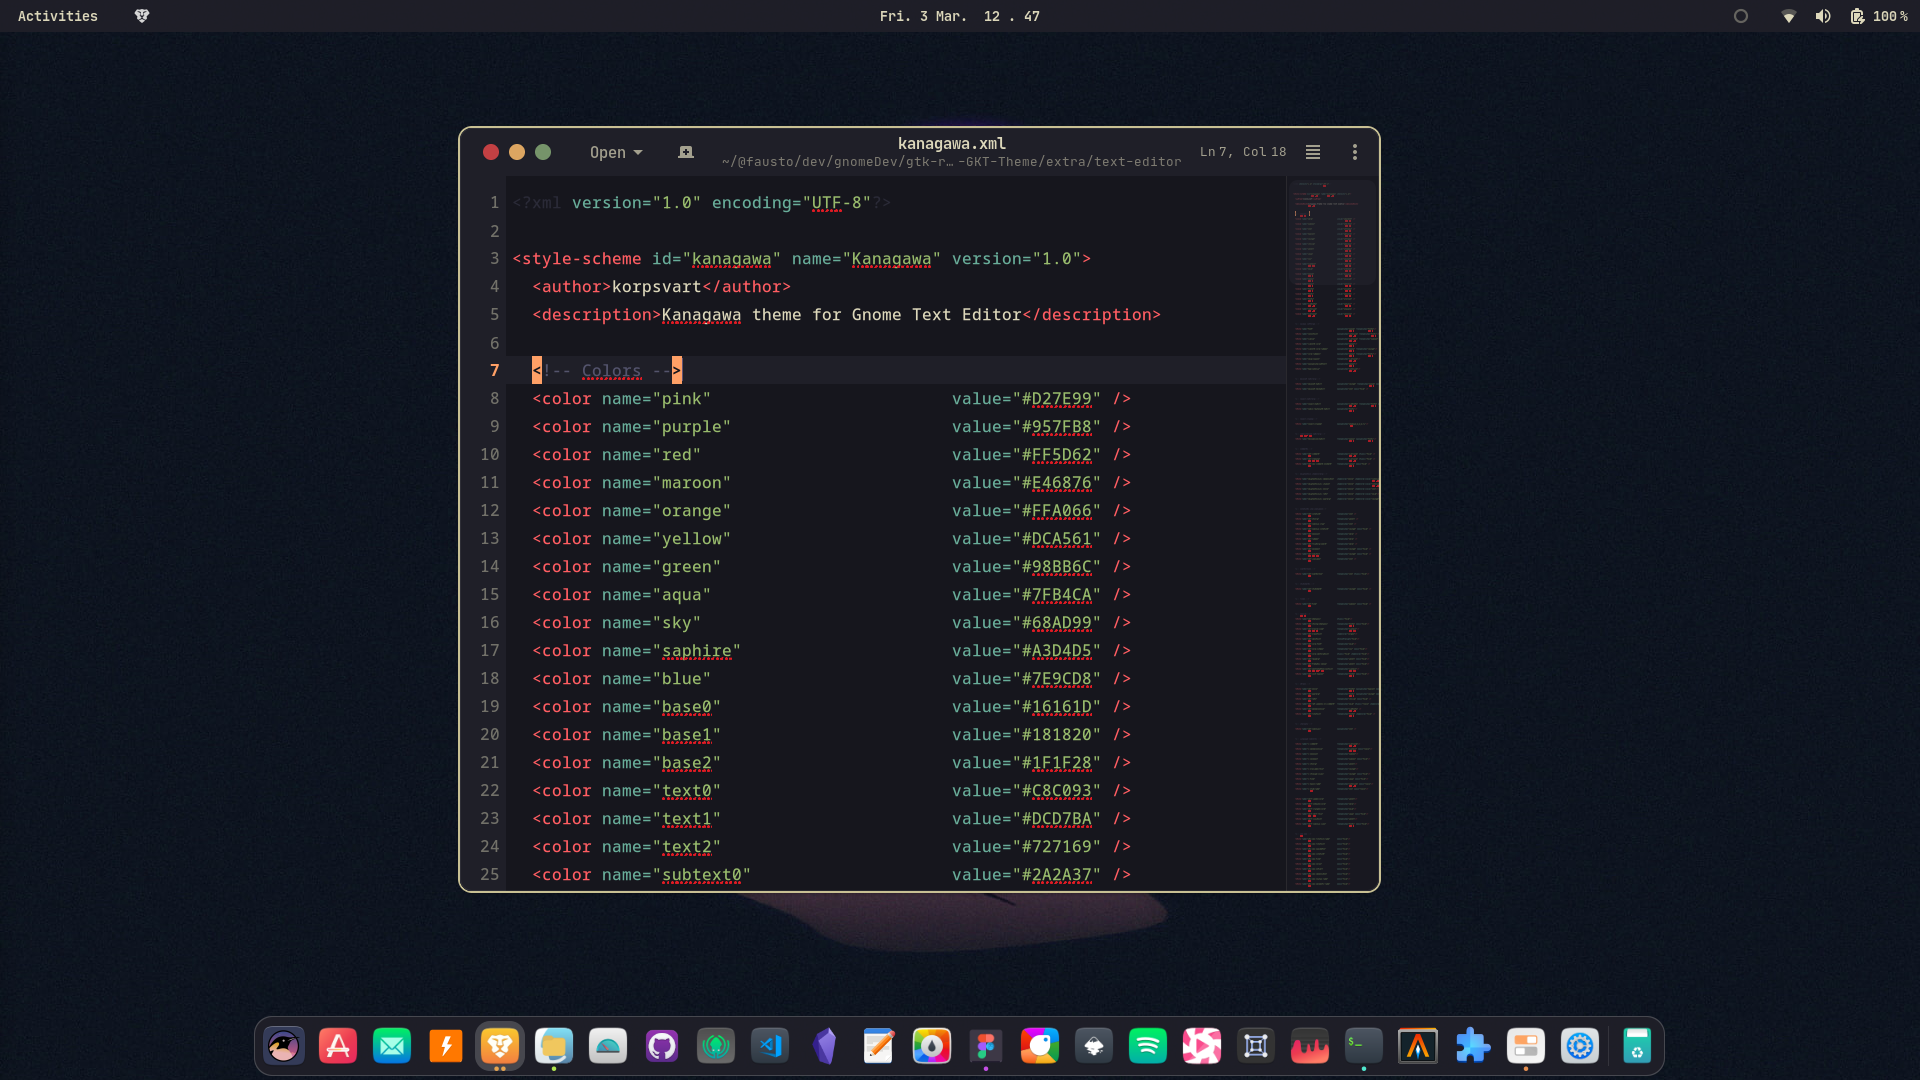This screenshot has height=1080, width=1920.
Task: Open Figma from the dock
Action: click(x=986, y=1046)
